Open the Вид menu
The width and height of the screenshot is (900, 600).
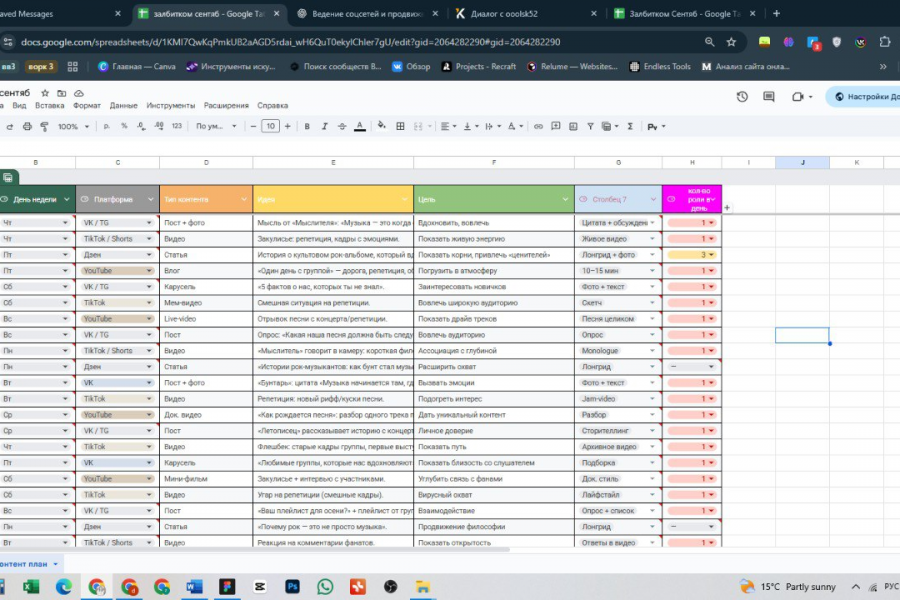point(19,106)
